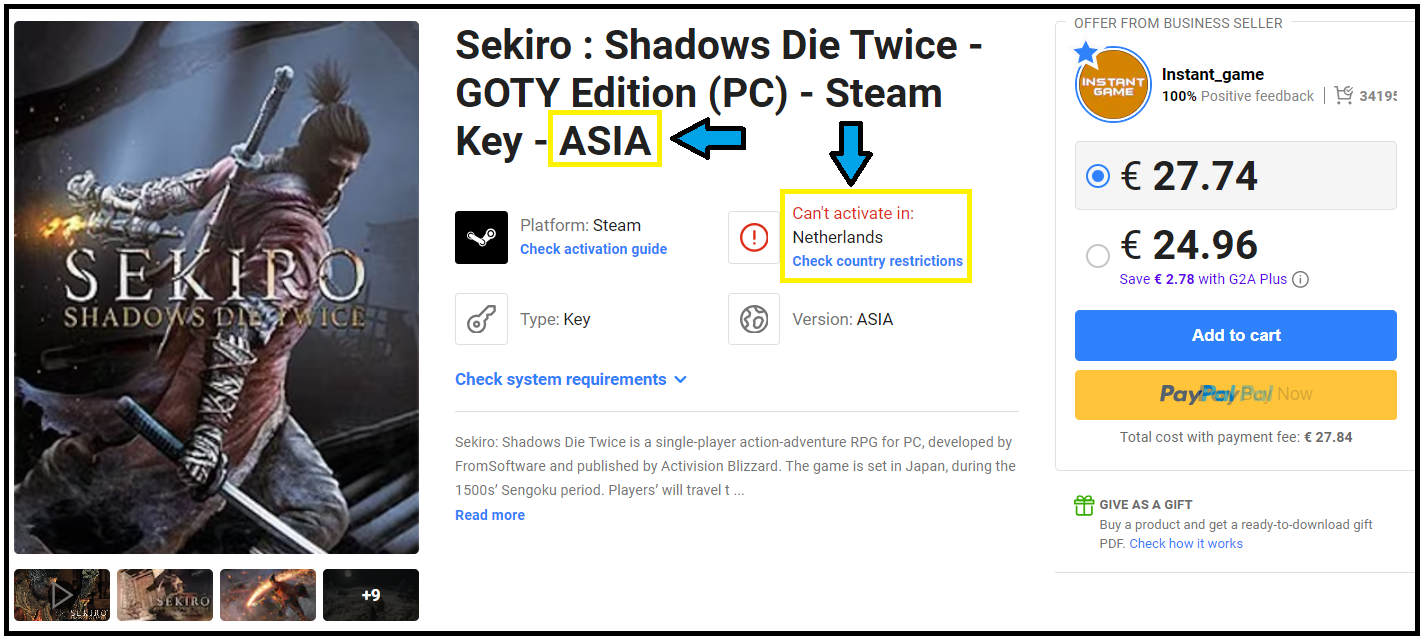Open the +9 more images thumbnail
1423x641 pixels.
coord(370,595)
